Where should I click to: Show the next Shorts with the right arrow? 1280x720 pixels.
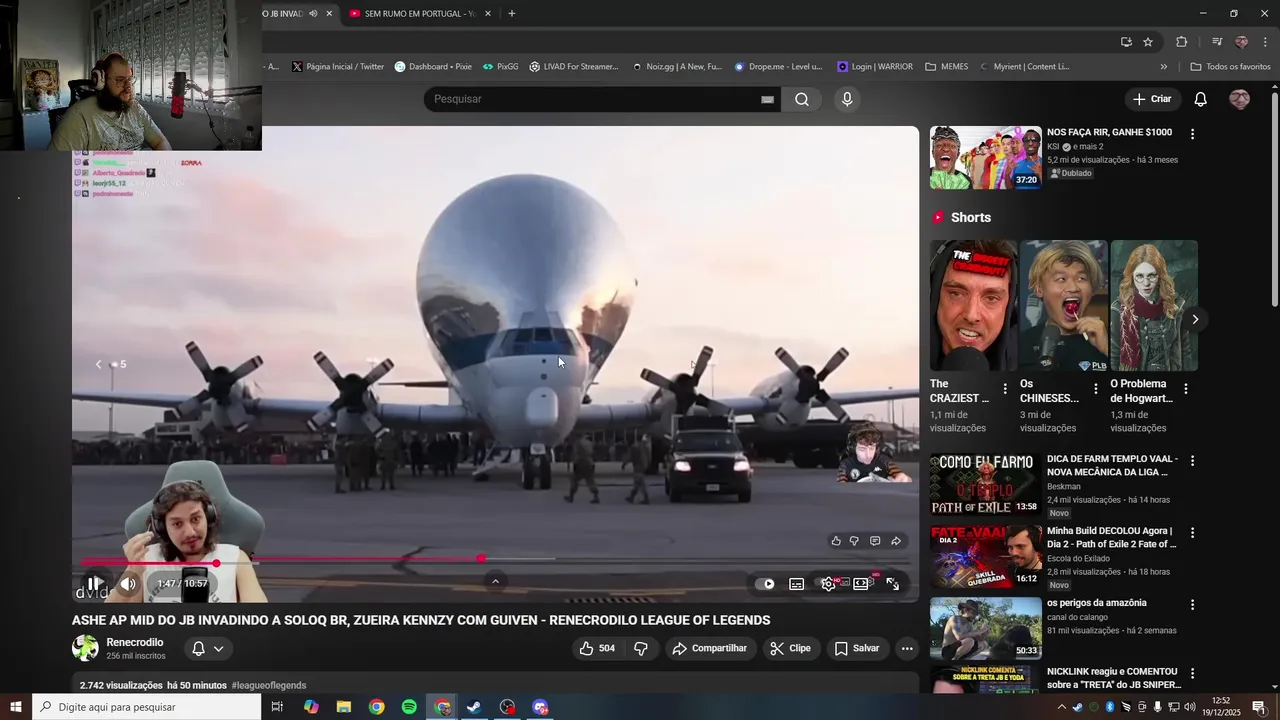coord(1194,319)
